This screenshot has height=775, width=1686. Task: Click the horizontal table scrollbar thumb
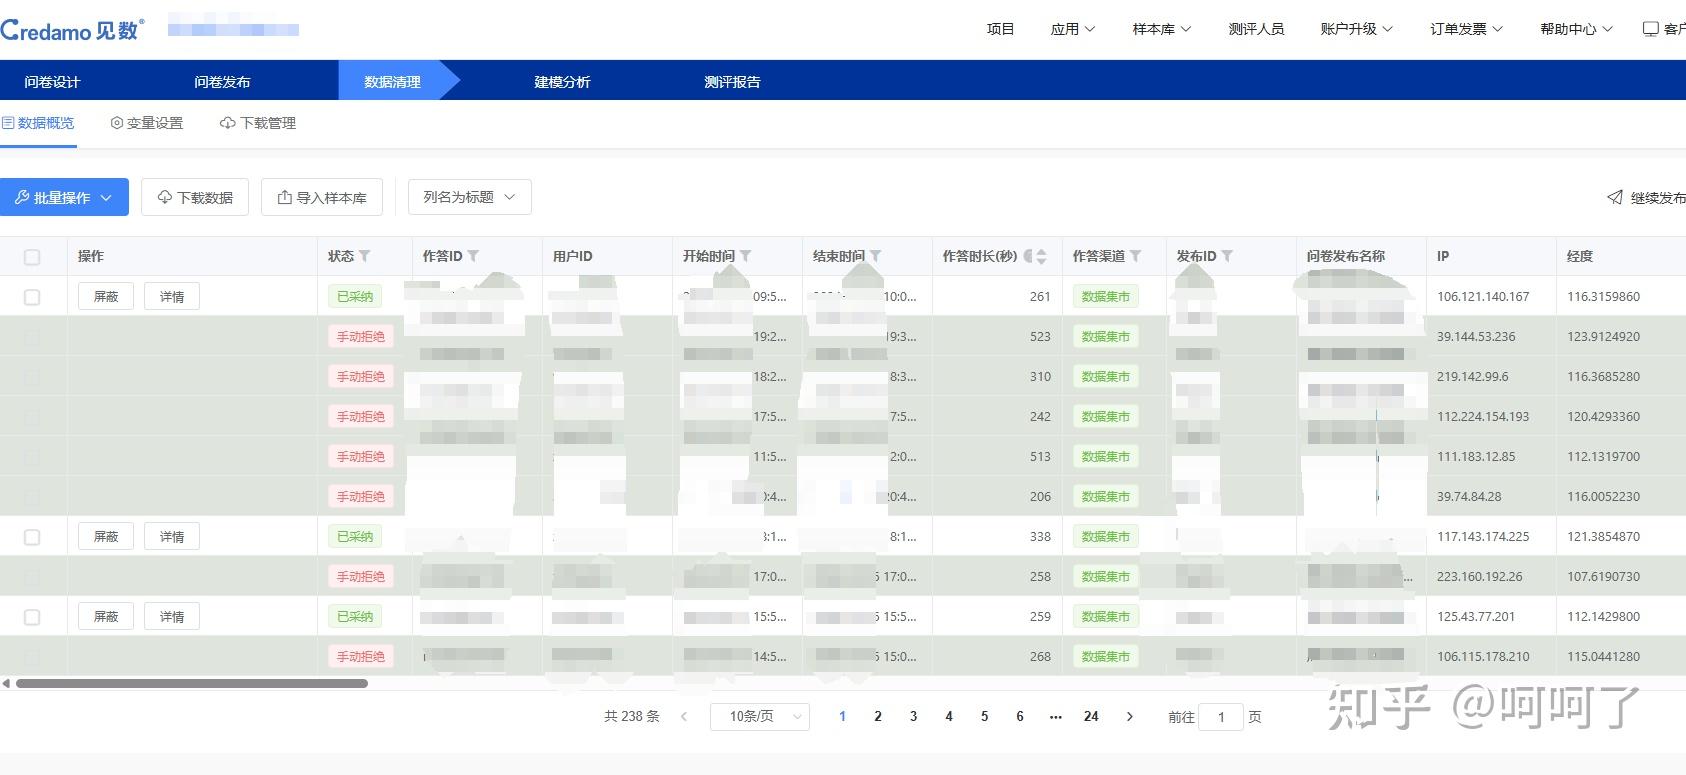coord(192,684)
